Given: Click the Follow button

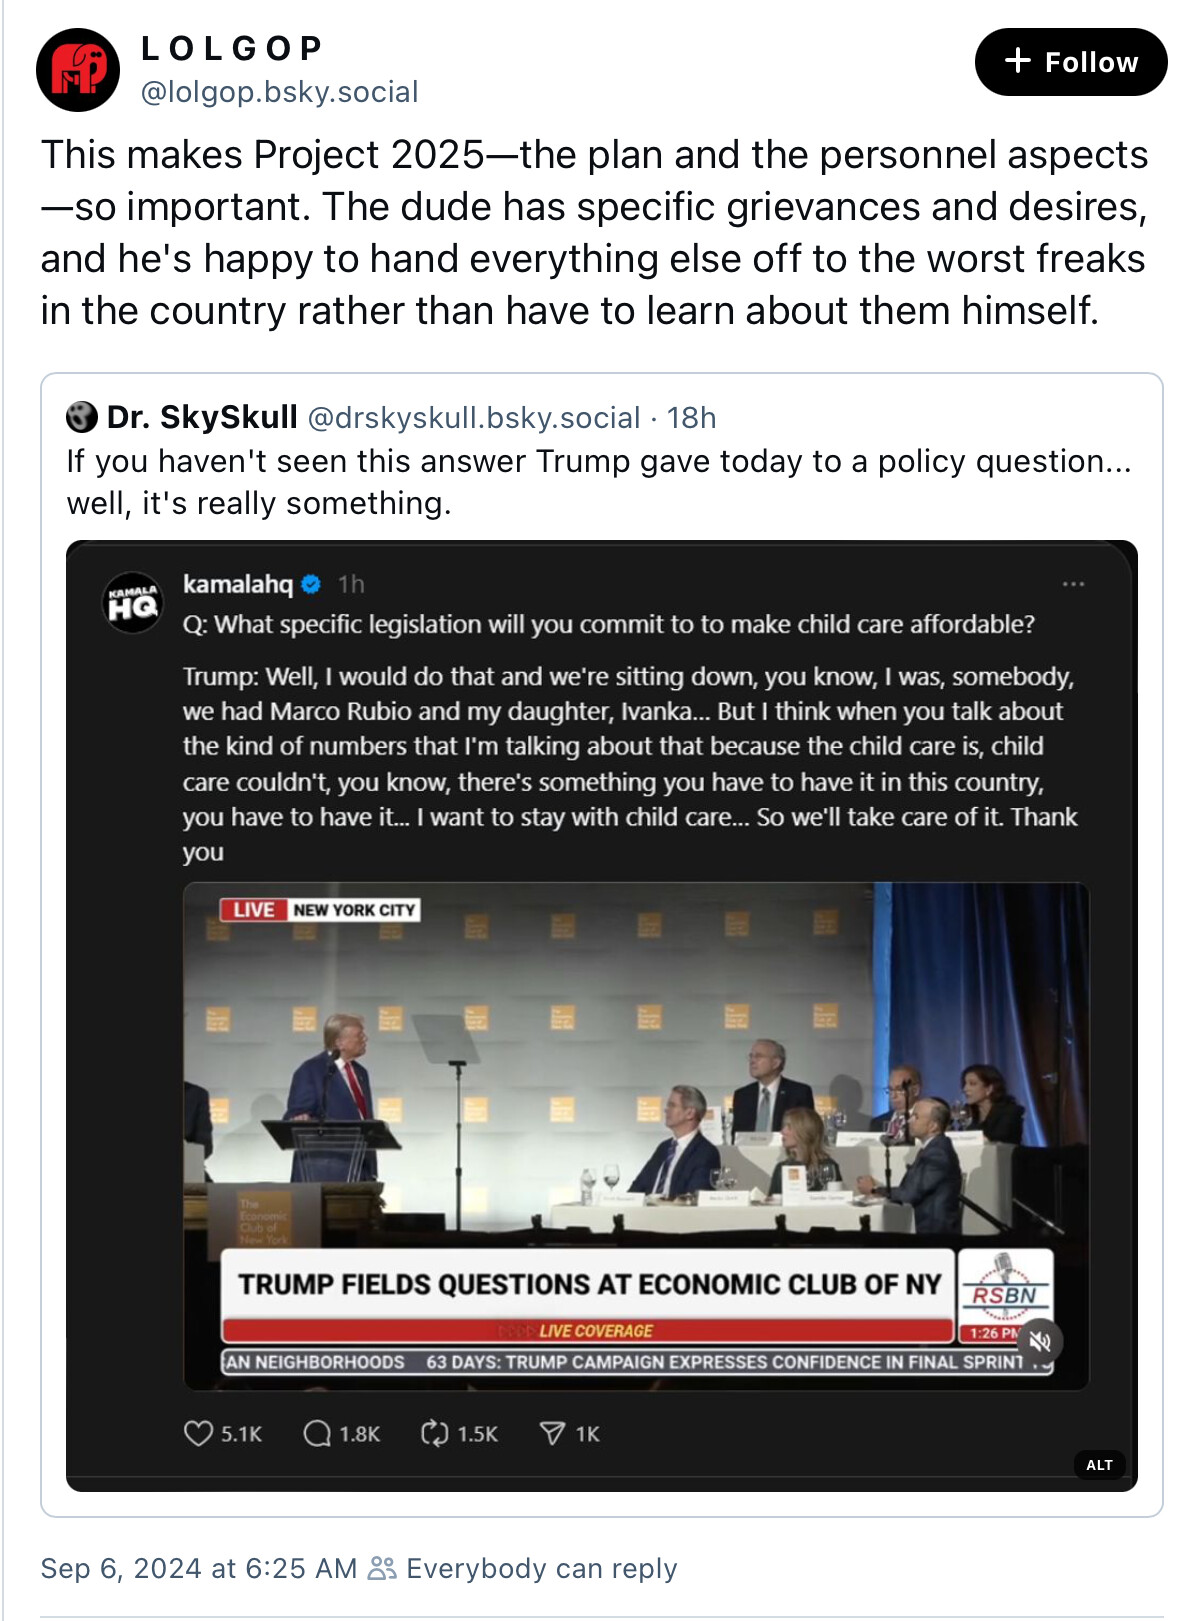Looking at the screenshot, I should 1070,62.
